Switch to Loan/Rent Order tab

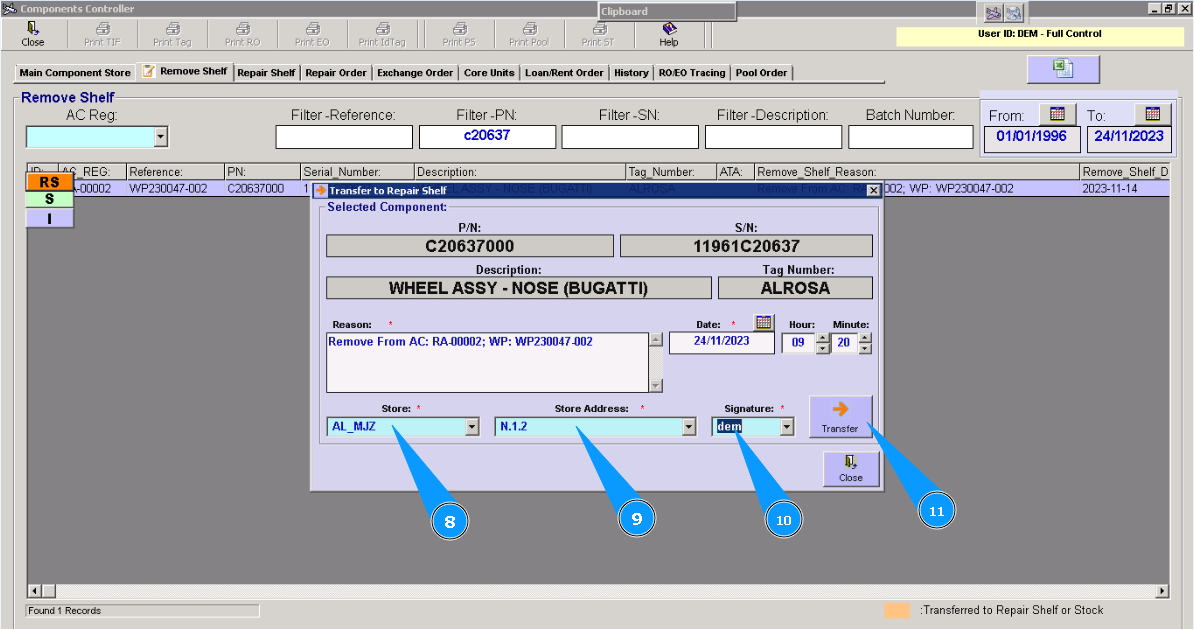(x=564, y=72)
